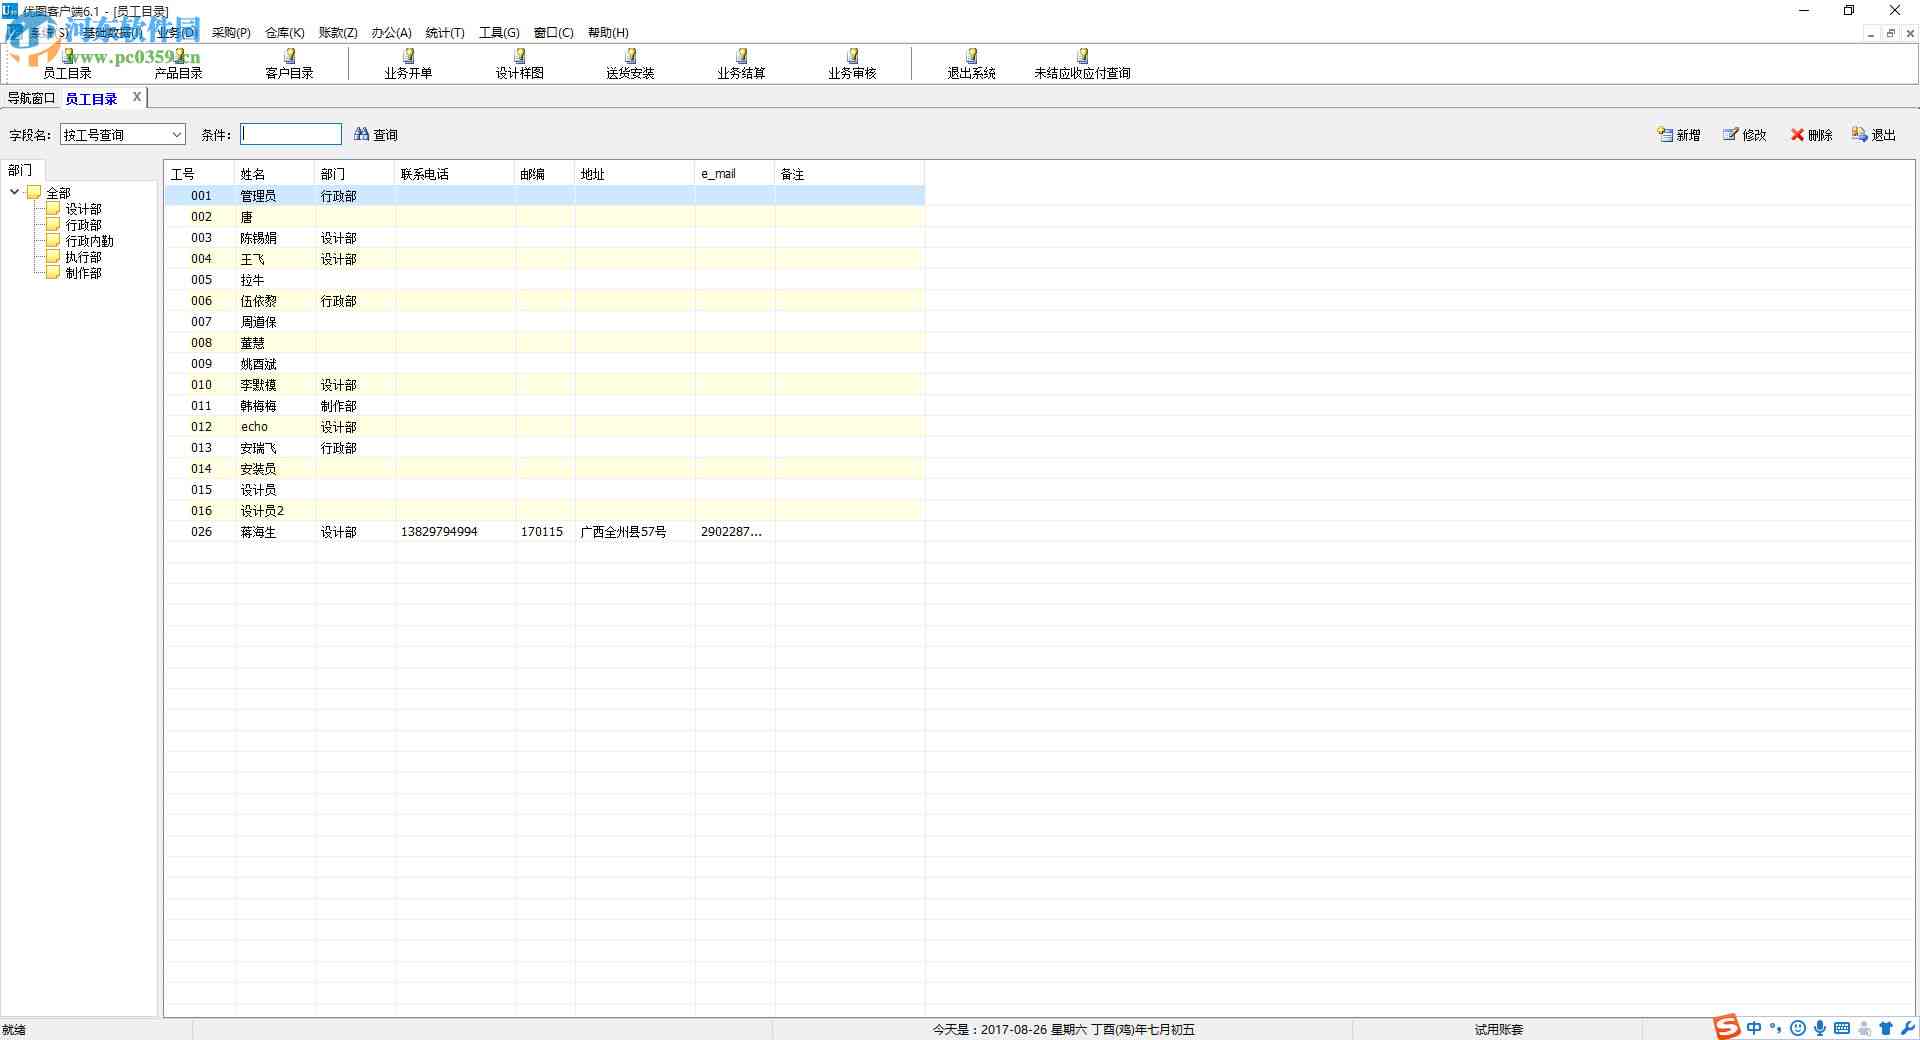This screenshot has height=1040, width=1920.
Task: Select employee row 012 echo
Action: pyautogui.click(x=544, y=427)
